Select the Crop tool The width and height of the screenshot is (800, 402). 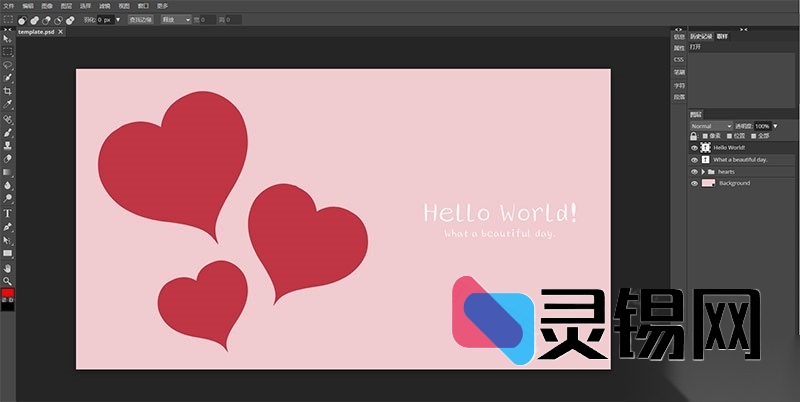[x=8, y=91]
